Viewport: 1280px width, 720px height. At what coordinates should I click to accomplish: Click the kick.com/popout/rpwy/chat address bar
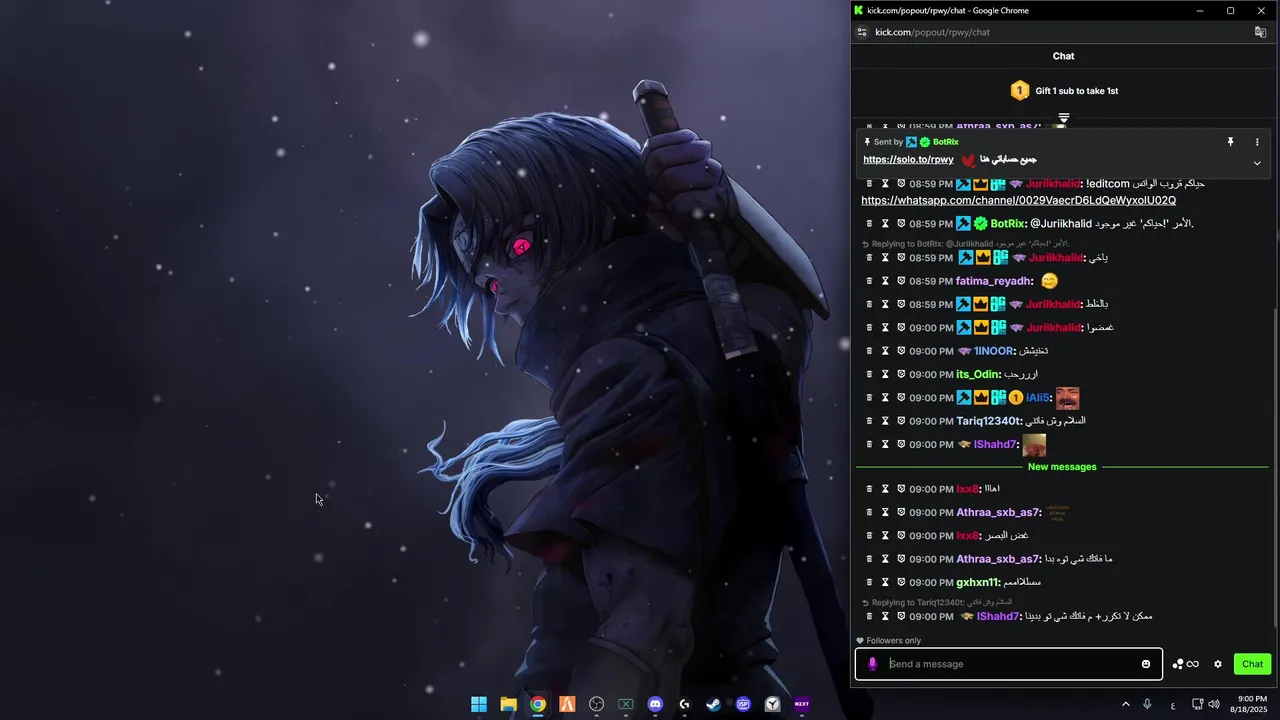click(x=932, y=32)
